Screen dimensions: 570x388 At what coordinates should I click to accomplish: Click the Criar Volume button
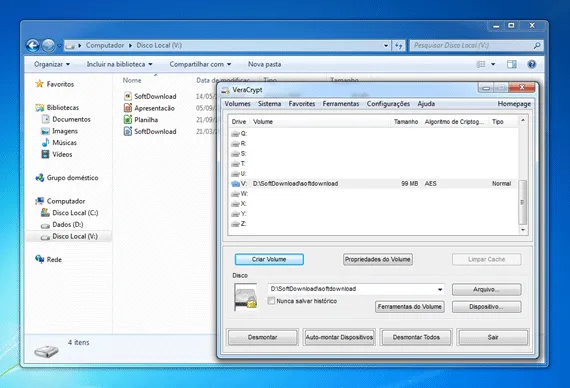269,259
